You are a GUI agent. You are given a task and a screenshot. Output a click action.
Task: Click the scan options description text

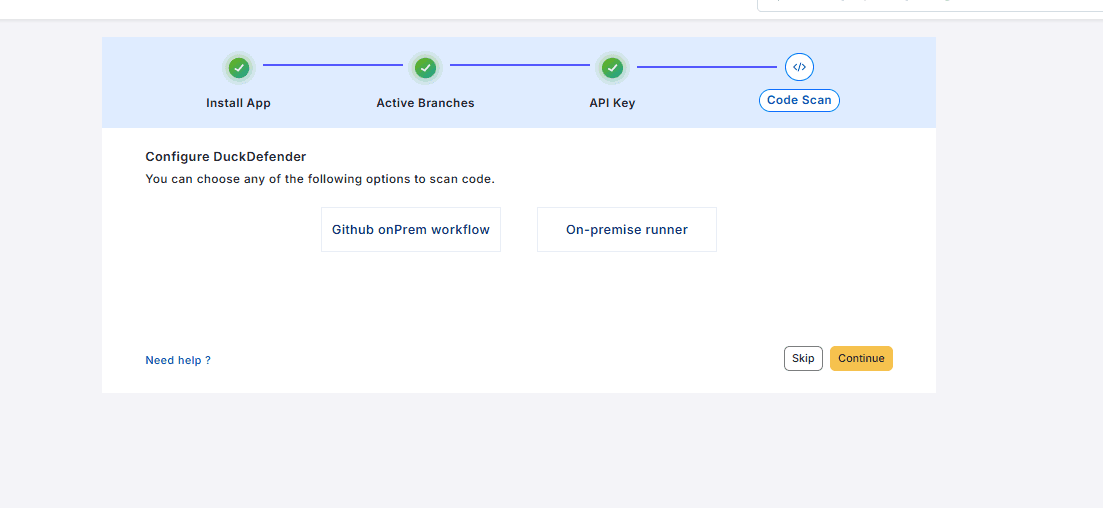tap(320, 180)
